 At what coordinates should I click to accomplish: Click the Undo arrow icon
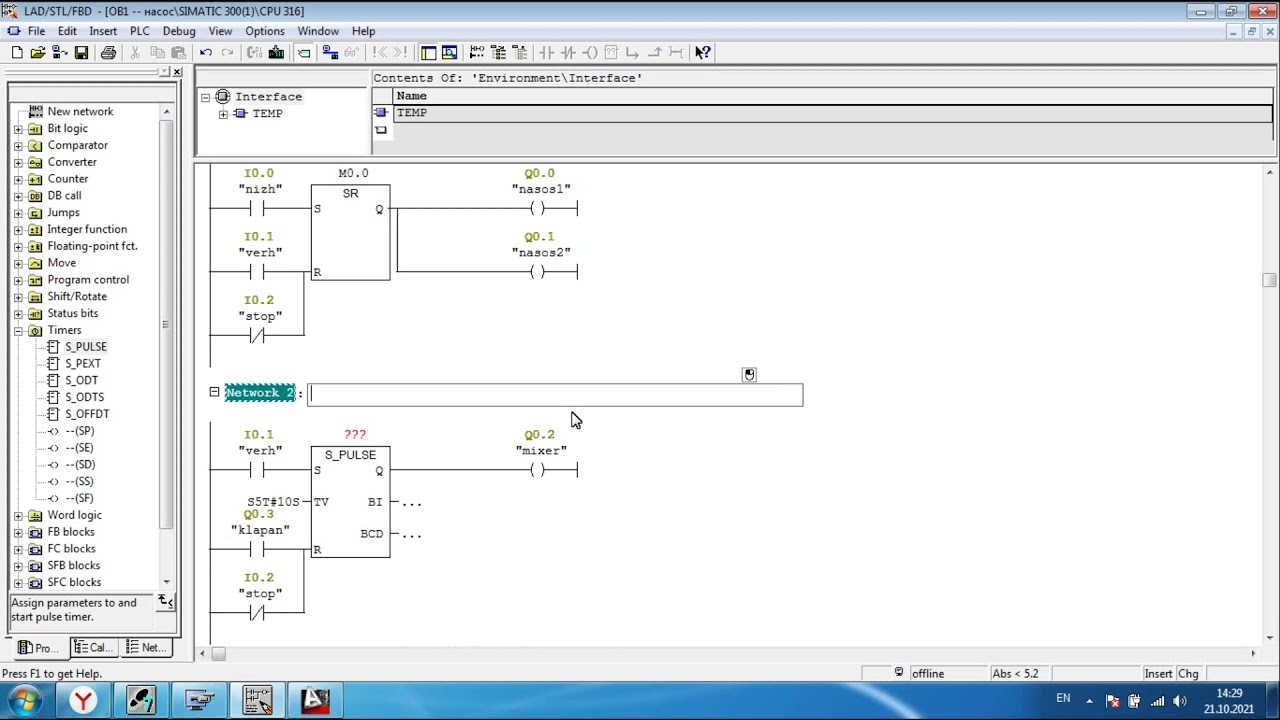(x=205, y=53)
